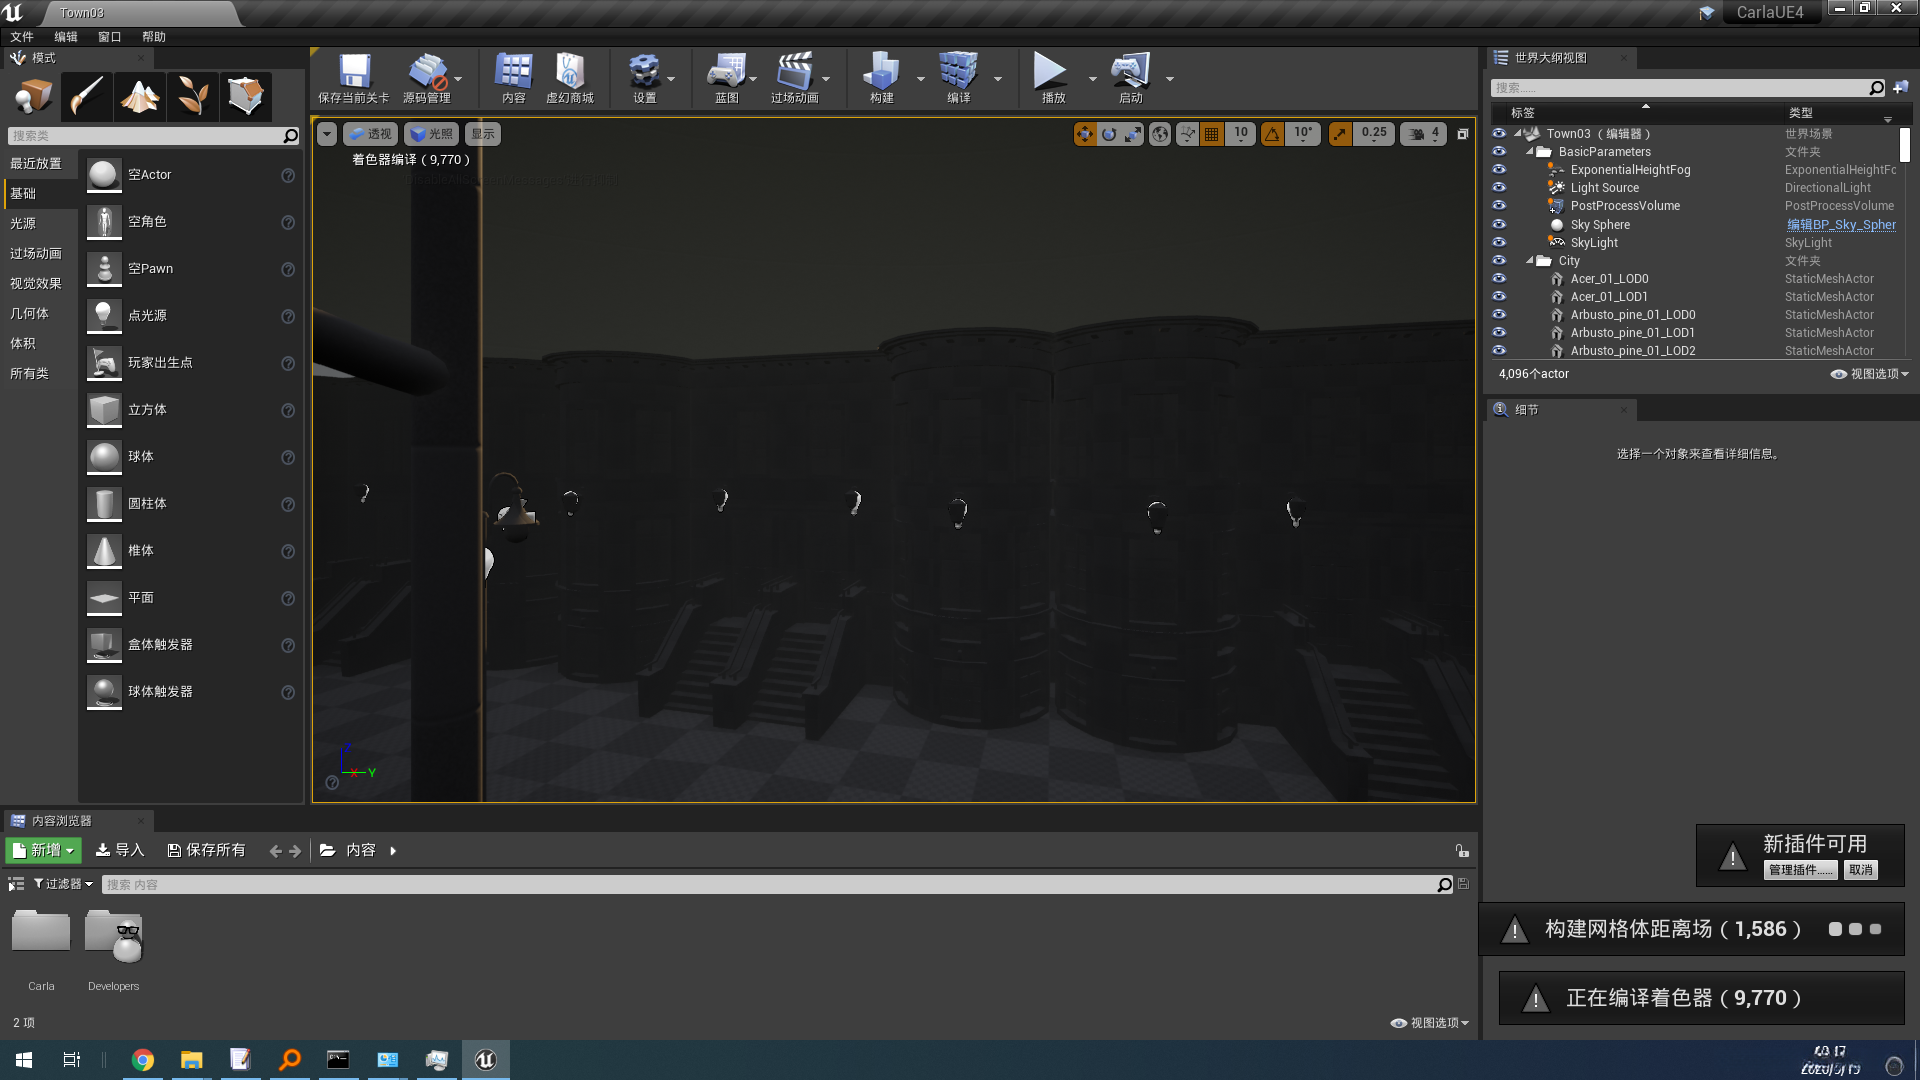Image resolution: width=1920 pixels, height=1080 pixels.
Task: Select the Foliage mode icon
Action: point(193,97)
